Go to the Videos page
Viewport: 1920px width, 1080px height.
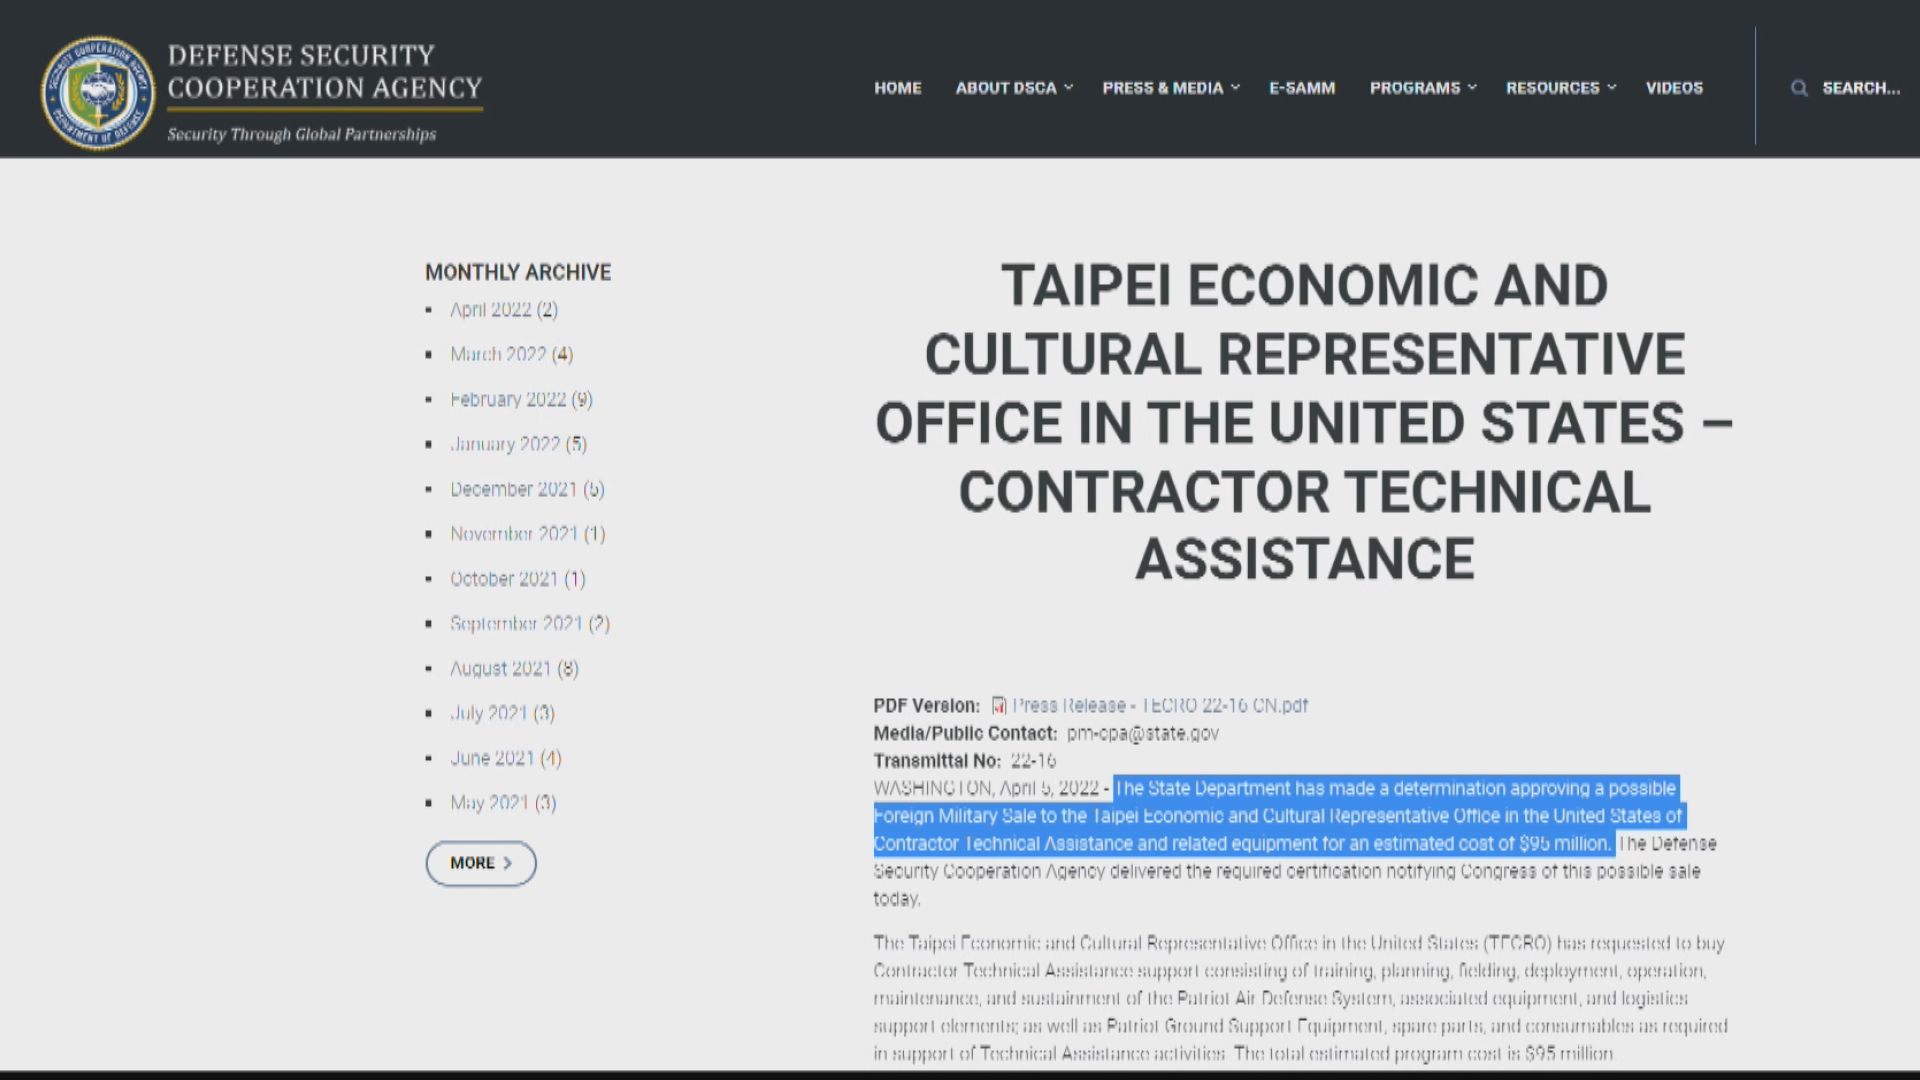[1674, 88]
